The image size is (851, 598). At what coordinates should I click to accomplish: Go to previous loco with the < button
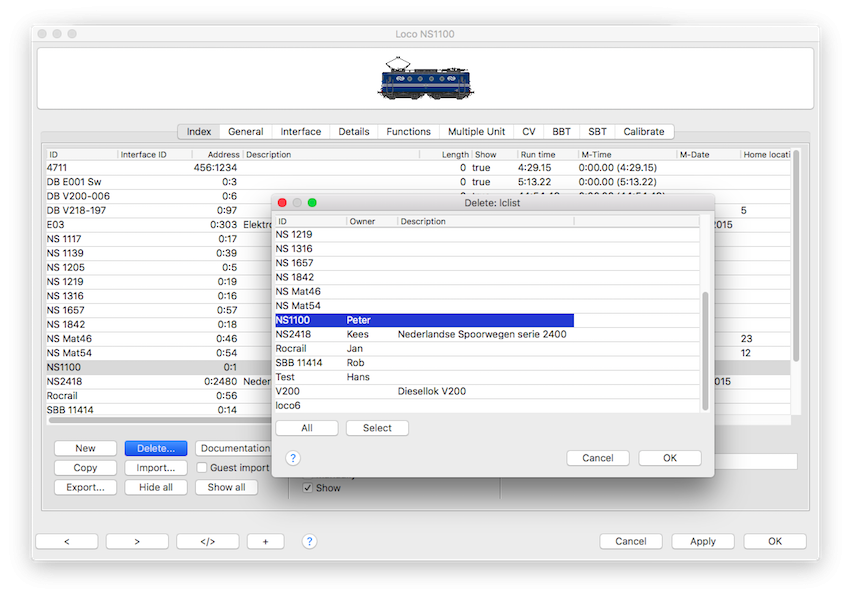pyautogui.click(x=66, y=541)
